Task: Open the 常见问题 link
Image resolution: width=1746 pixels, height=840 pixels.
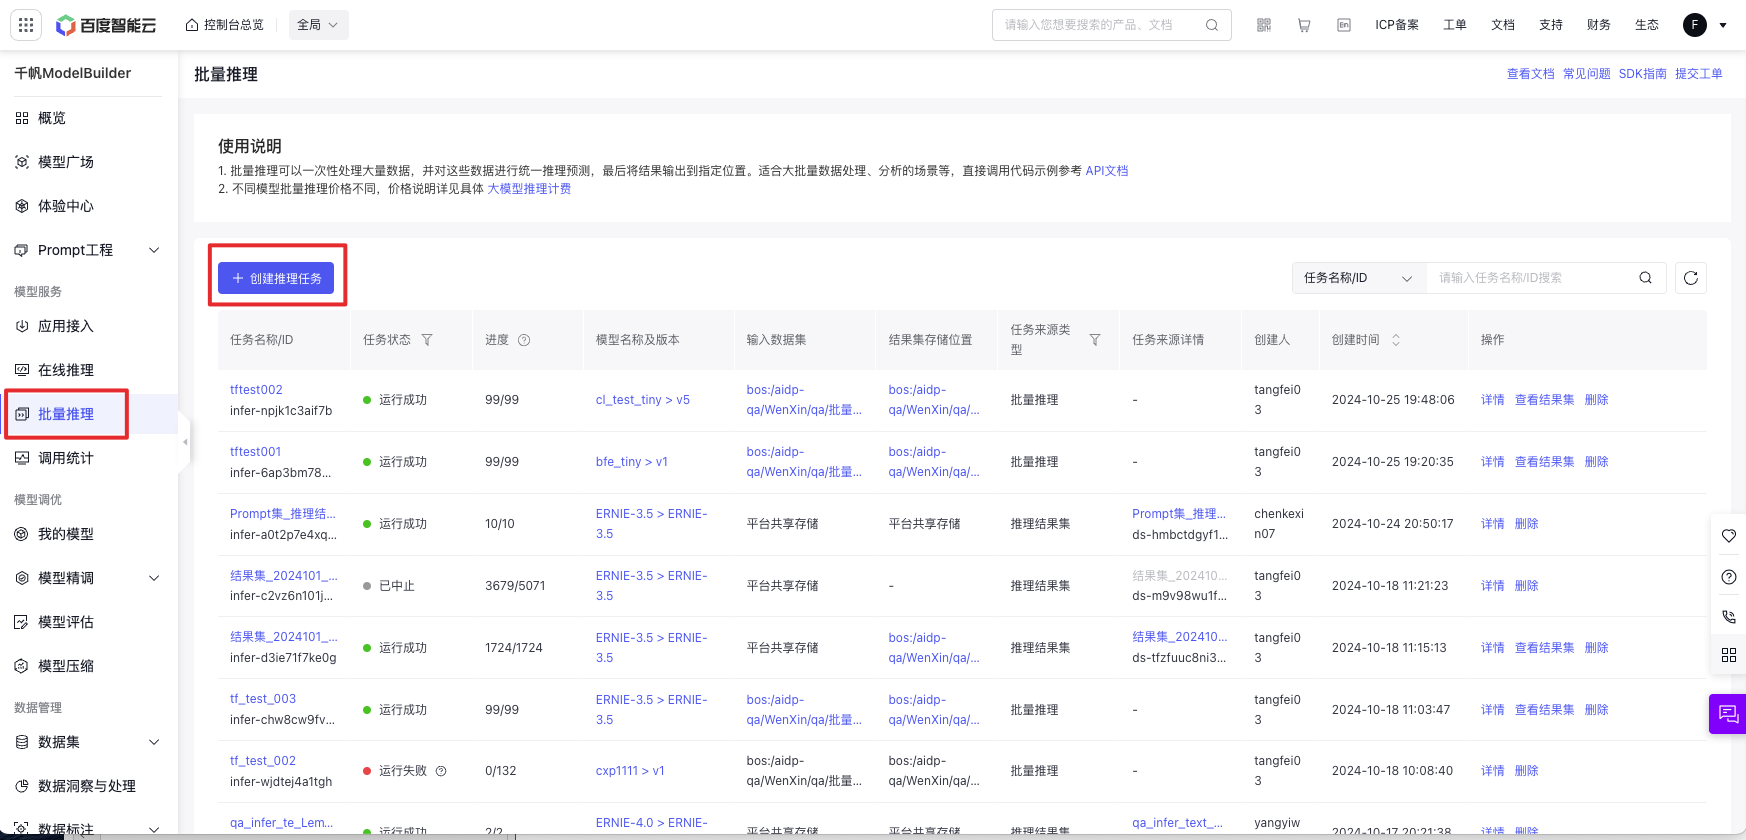Action: click(x=1587, y=74)
